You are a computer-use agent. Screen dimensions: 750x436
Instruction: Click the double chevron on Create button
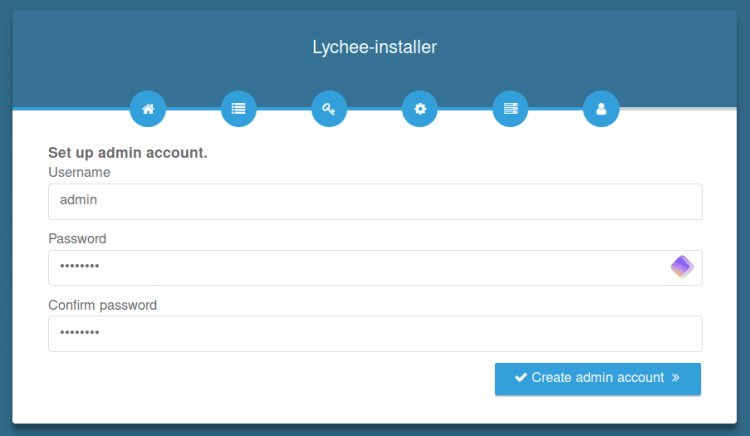(x=676, y=378)
